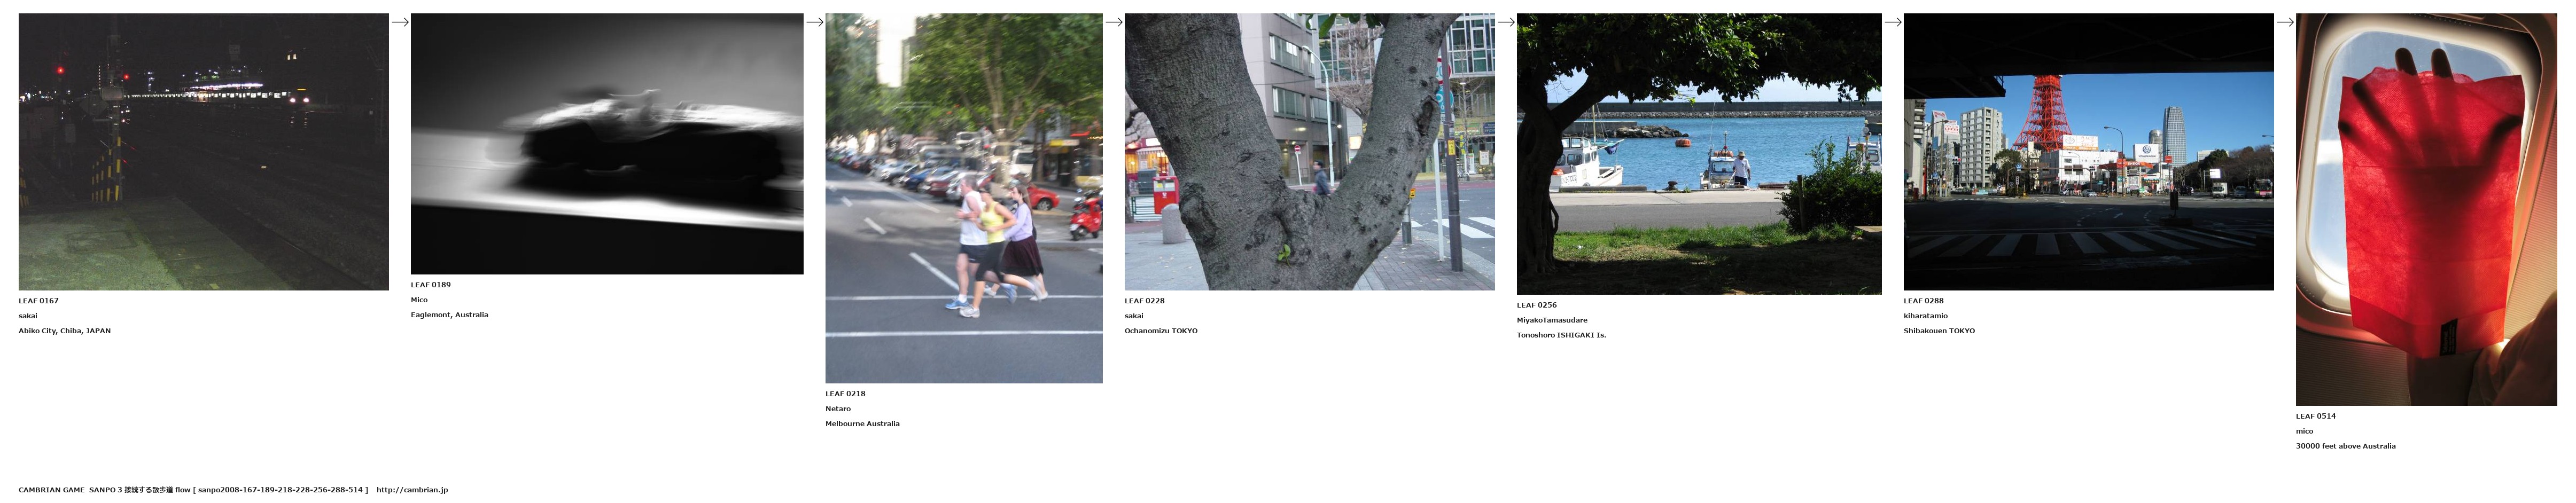The image size is (2576, 503).
Task: Click author name kiharatamio
Action: coord(1926,316)
